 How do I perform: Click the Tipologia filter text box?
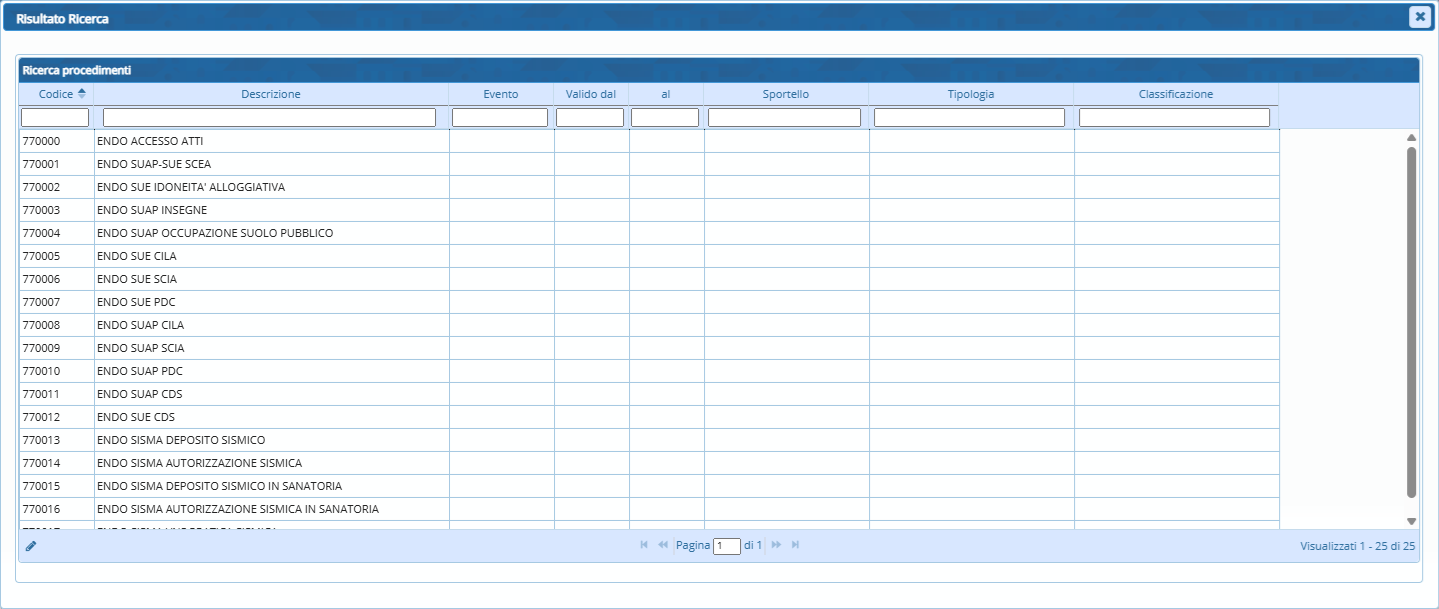(x=969, y=118)
